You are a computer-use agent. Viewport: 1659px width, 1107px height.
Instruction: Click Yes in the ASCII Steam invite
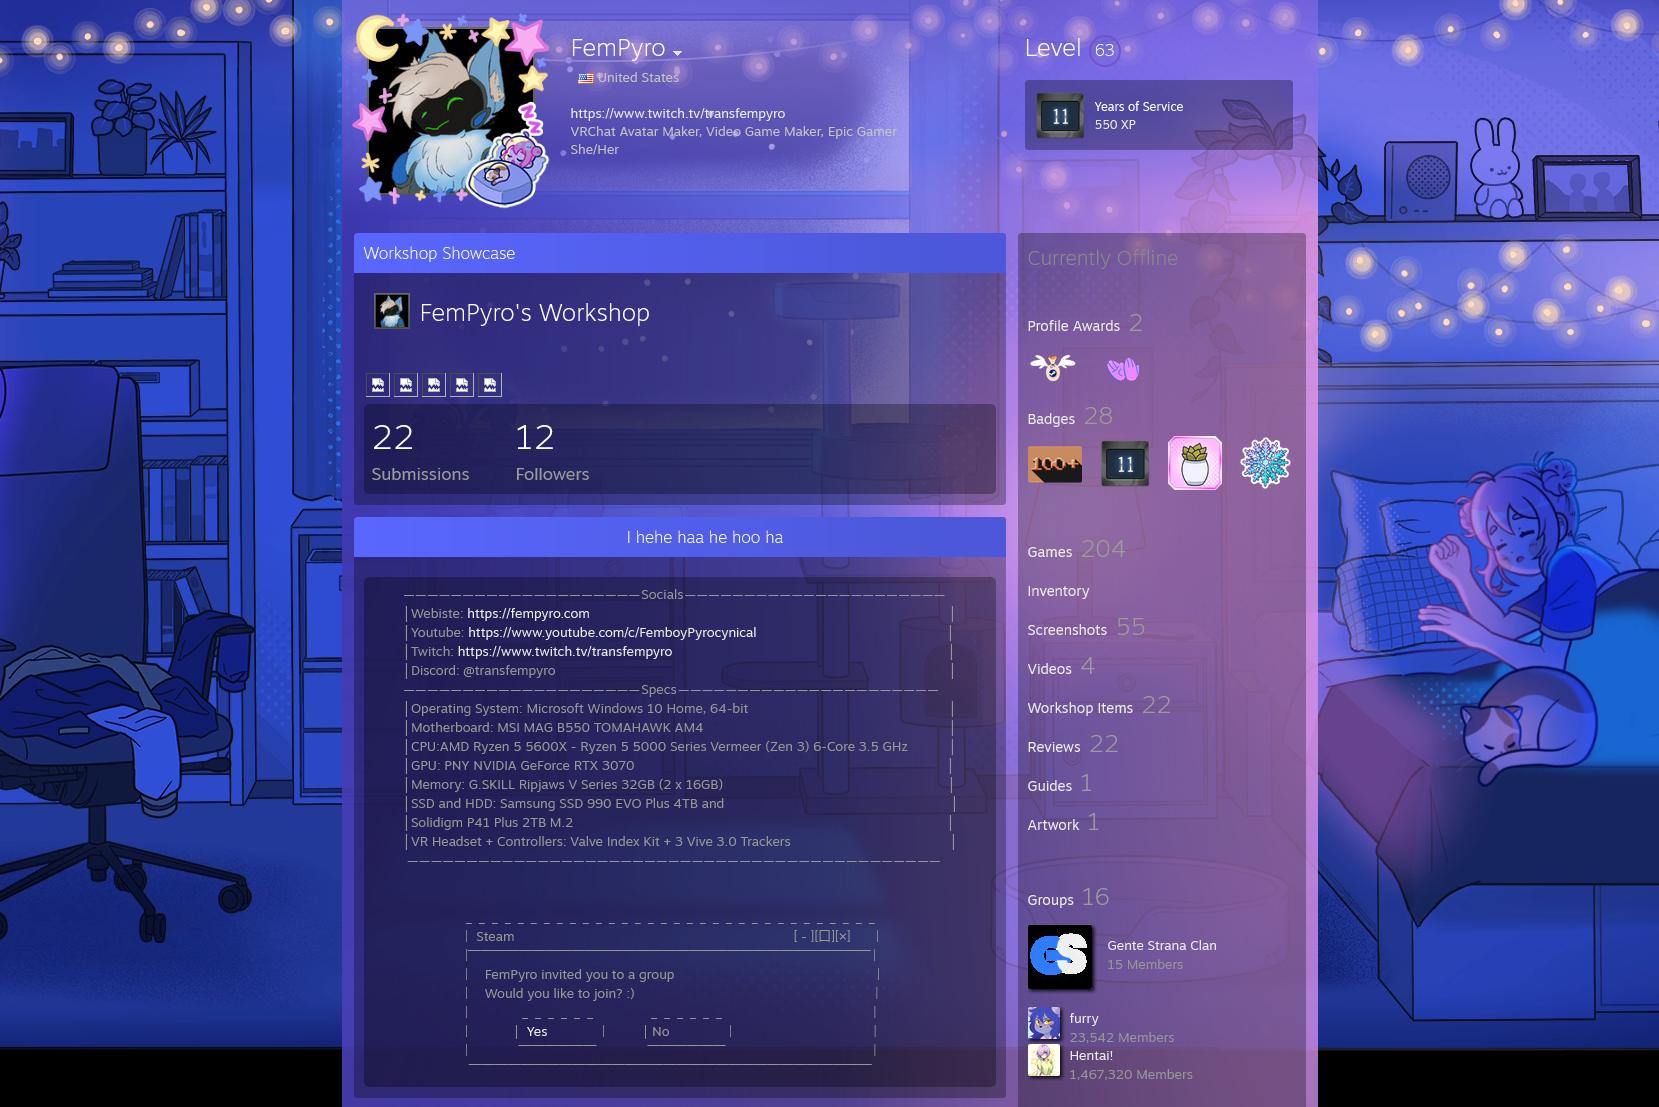point(537,1032)
